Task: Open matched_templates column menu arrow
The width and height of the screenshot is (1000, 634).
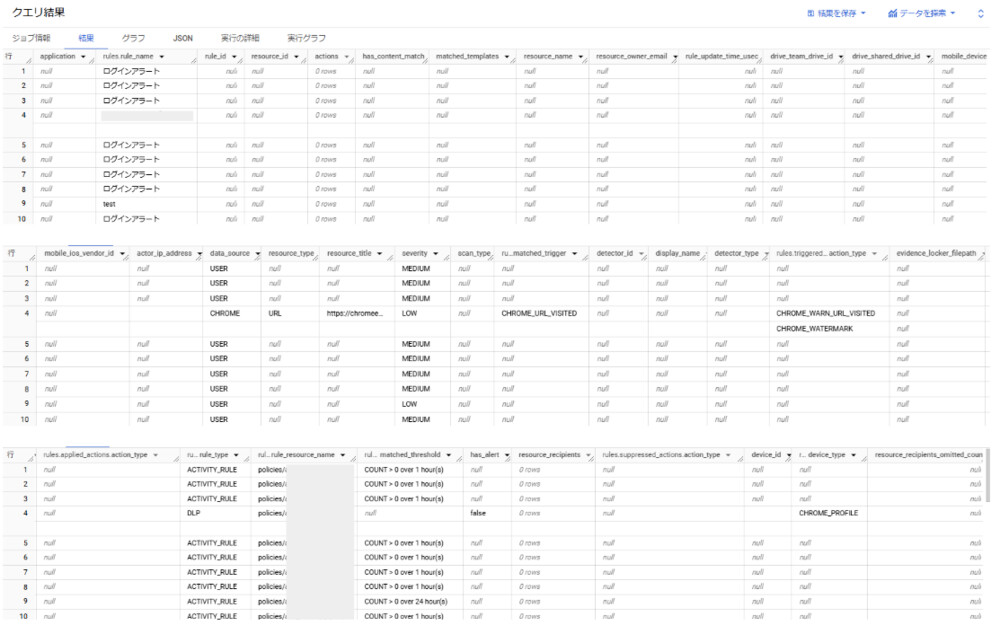Action: pos(508,57)
